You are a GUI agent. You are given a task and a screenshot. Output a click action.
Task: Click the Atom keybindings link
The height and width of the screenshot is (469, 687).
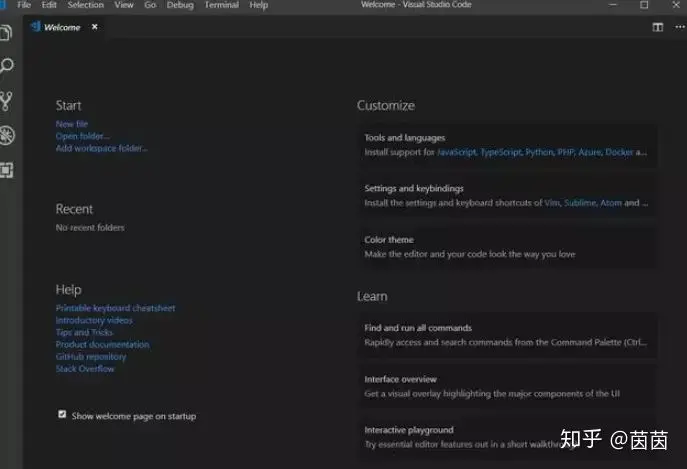tap(611, 203)
